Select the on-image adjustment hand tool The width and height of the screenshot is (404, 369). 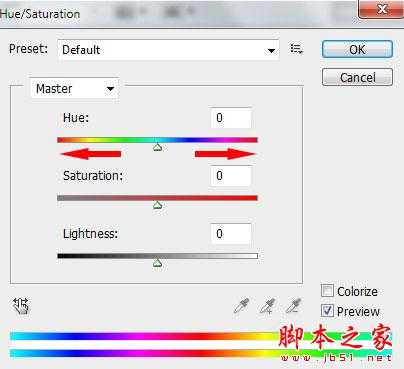click(x=21, y=305)
